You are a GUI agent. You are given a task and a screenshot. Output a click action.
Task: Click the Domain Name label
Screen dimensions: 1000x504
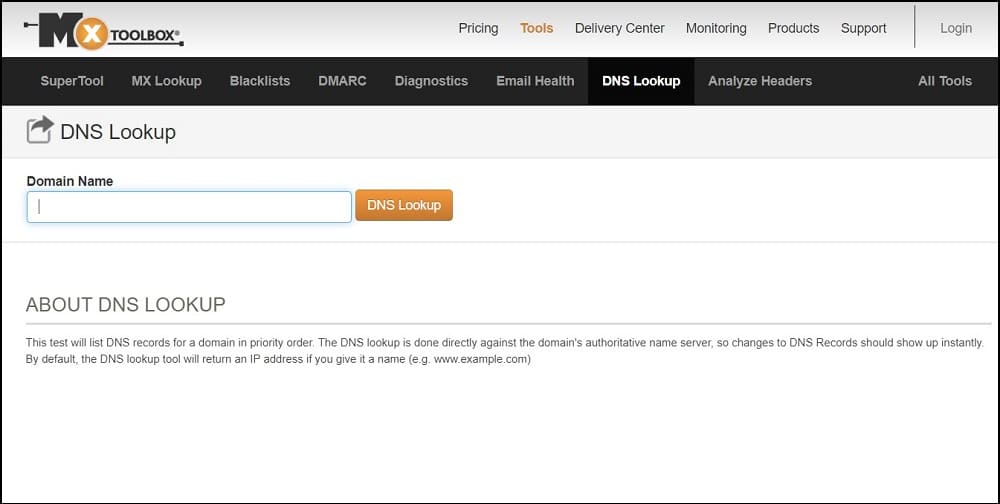(70, 181)
